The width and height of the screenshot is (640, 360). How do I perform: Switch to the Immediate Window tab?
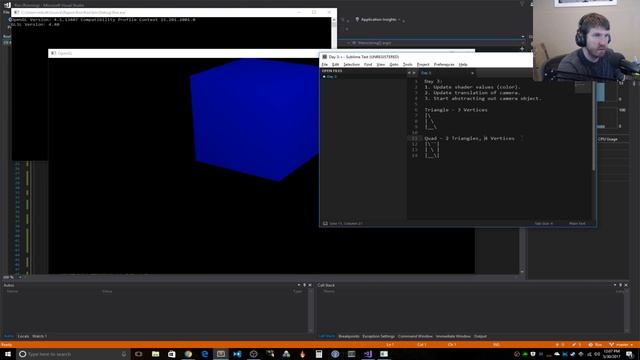tap(453, 336)
